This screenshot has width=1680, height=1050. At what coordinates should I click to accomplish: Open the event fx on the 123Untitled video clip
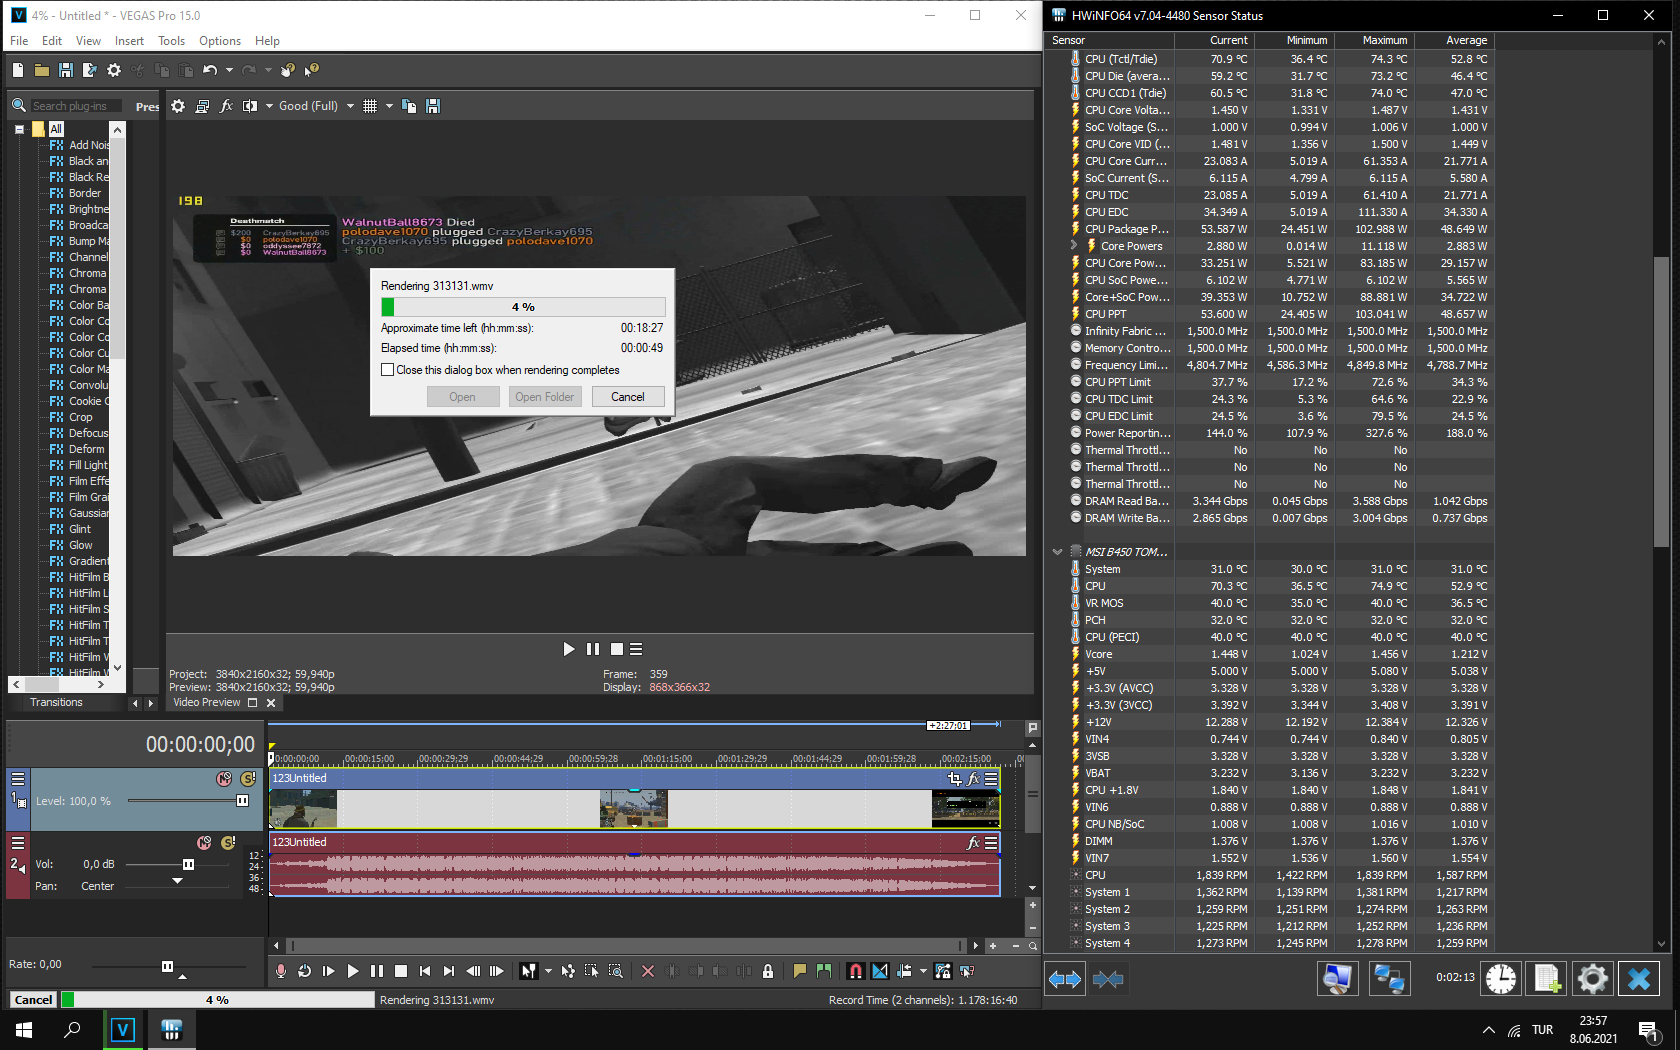973,778
